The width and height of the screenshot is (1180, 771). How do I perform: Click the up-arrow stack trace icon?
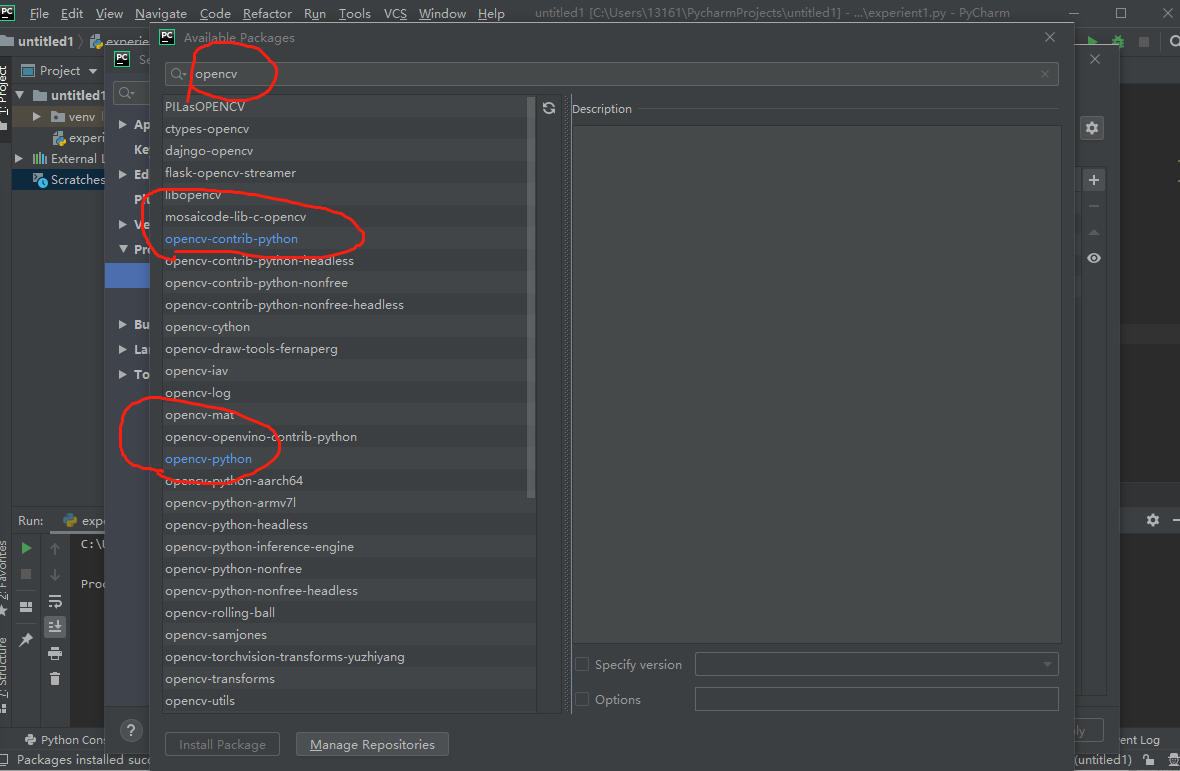(55, 548)
